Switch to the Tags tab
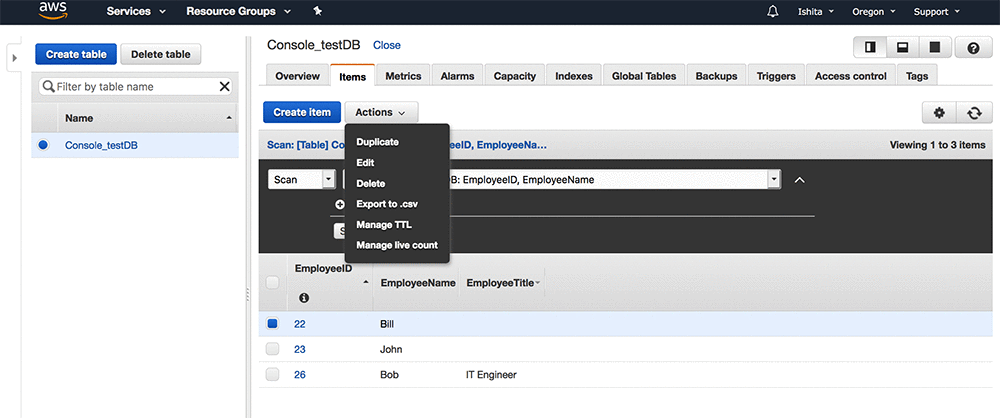Image resolution: width=1000 pixels, height=418 pixels. point(917,76)
